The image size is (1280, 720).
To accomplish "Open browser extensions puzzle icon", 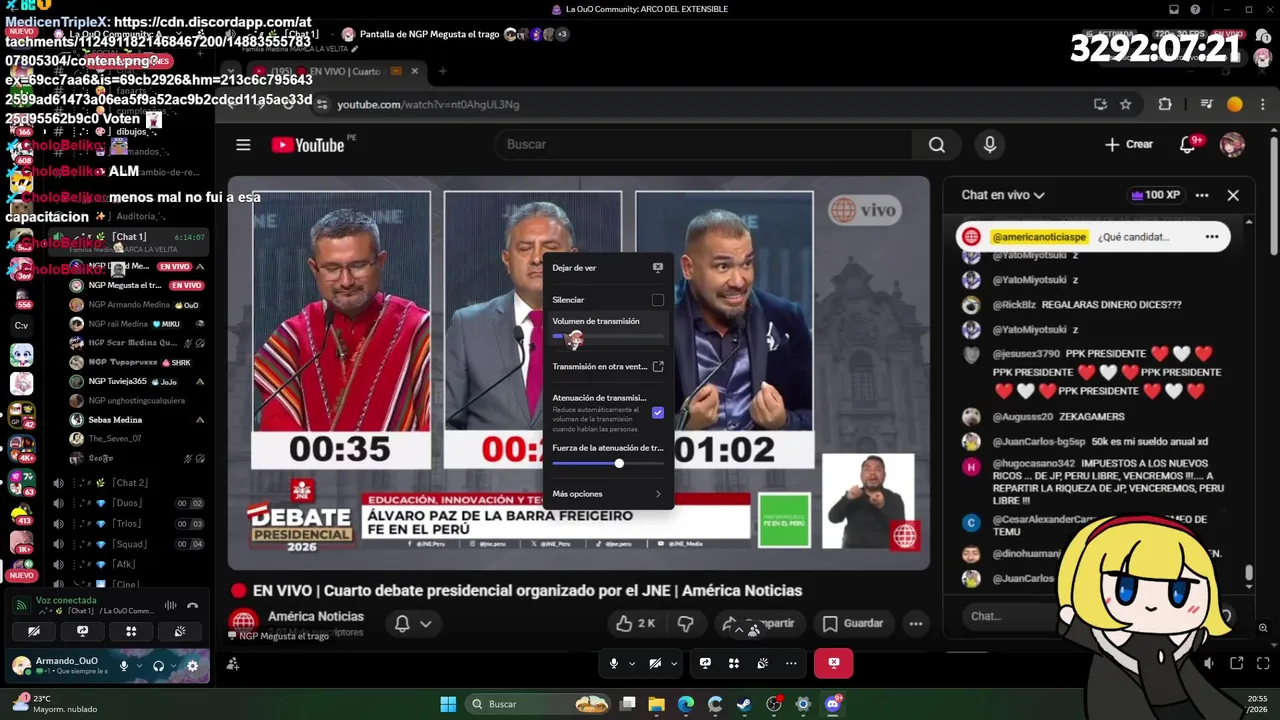I will 1165,104.
